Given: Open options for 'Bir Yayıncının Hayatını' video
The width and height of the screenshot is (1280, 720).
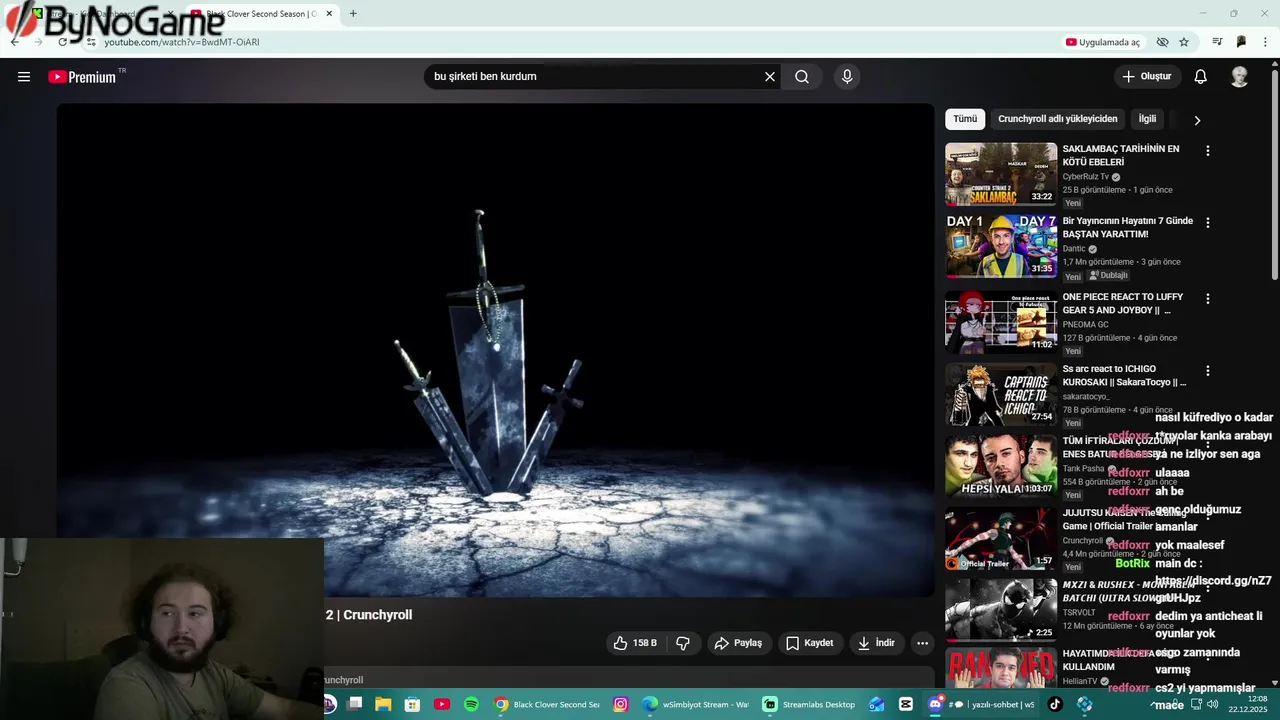Looking at the screenshot, I should coord(1207,223).
